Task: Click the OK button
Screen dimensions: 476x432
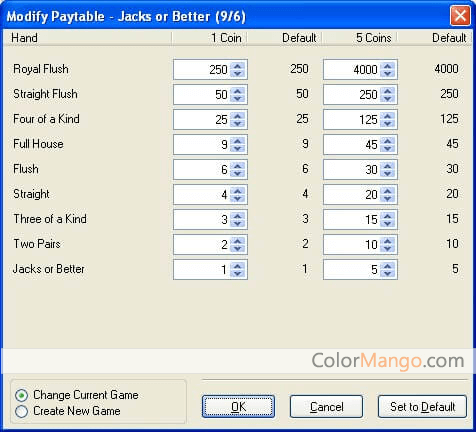Action: (238, 407)
